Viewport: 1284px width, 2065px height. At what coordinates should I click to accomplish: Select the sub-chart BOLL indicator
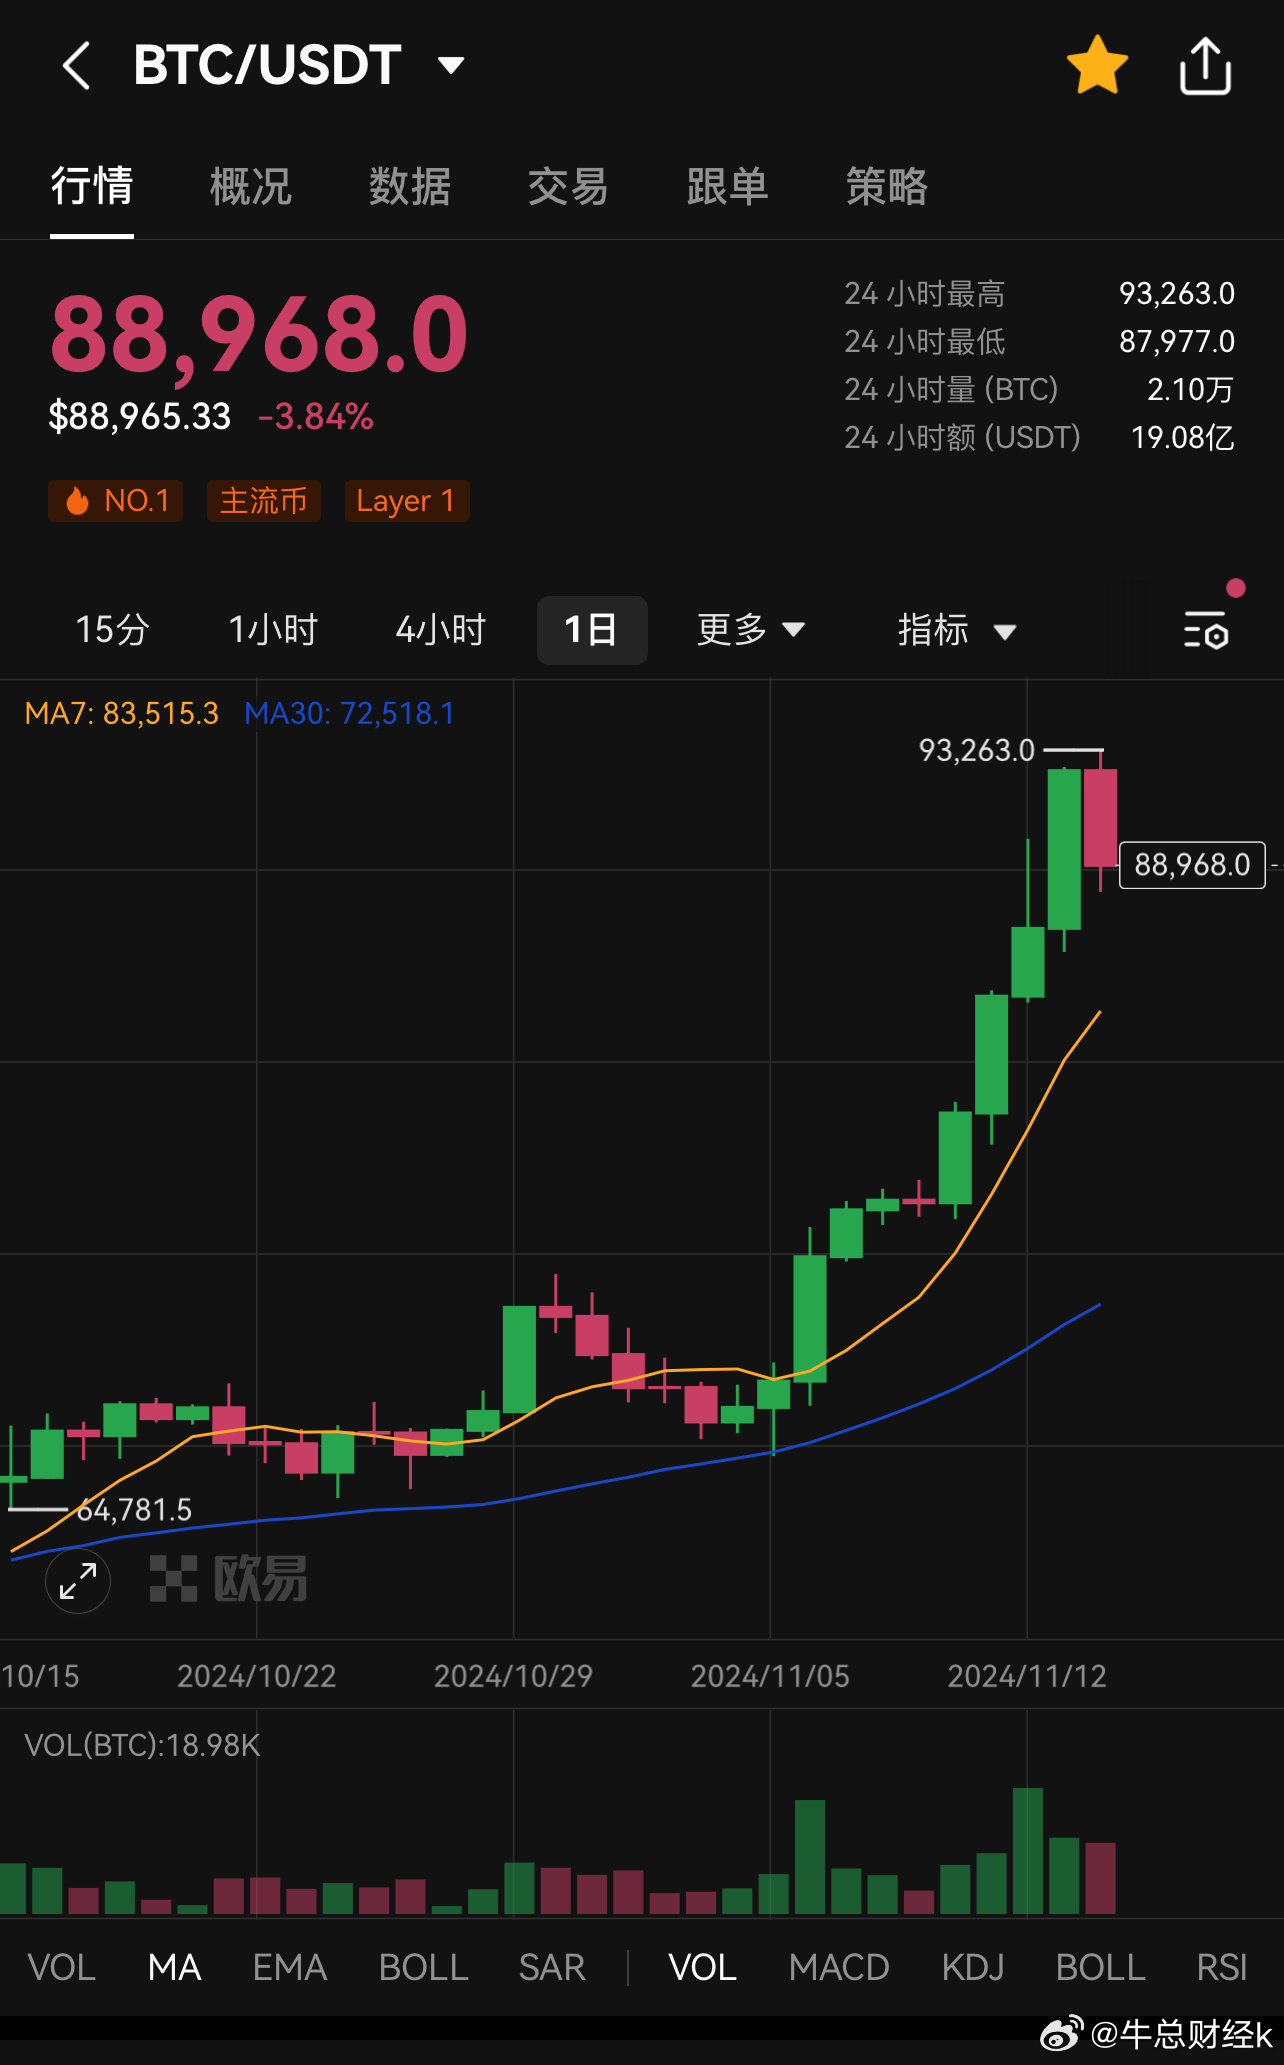pos(1101,1967)
